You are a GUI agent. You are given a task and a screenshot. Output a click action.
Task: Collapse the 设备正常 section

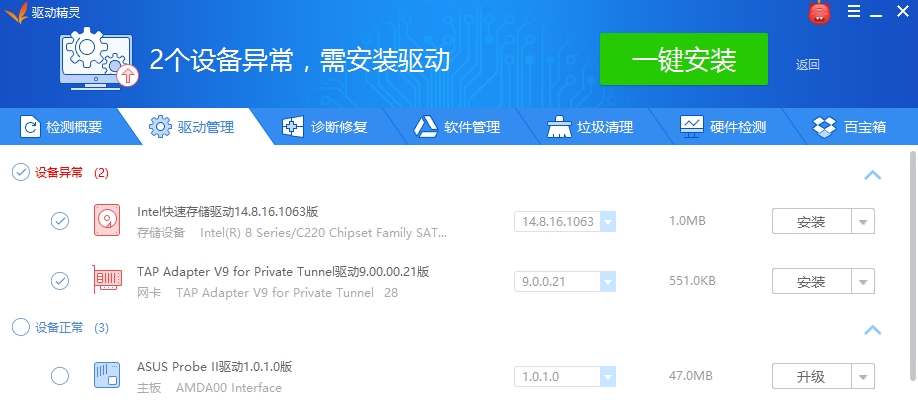coord(872,329)
